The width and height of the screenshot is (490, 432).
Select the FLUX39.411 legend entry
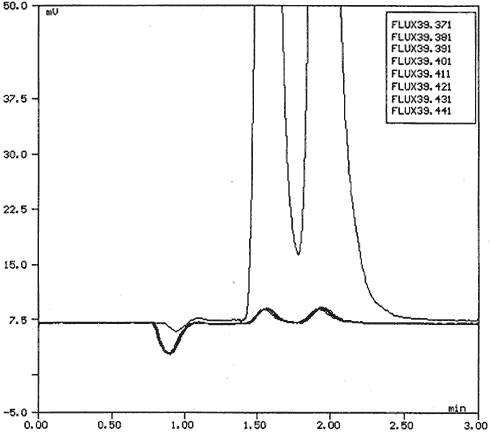[421, 74]
